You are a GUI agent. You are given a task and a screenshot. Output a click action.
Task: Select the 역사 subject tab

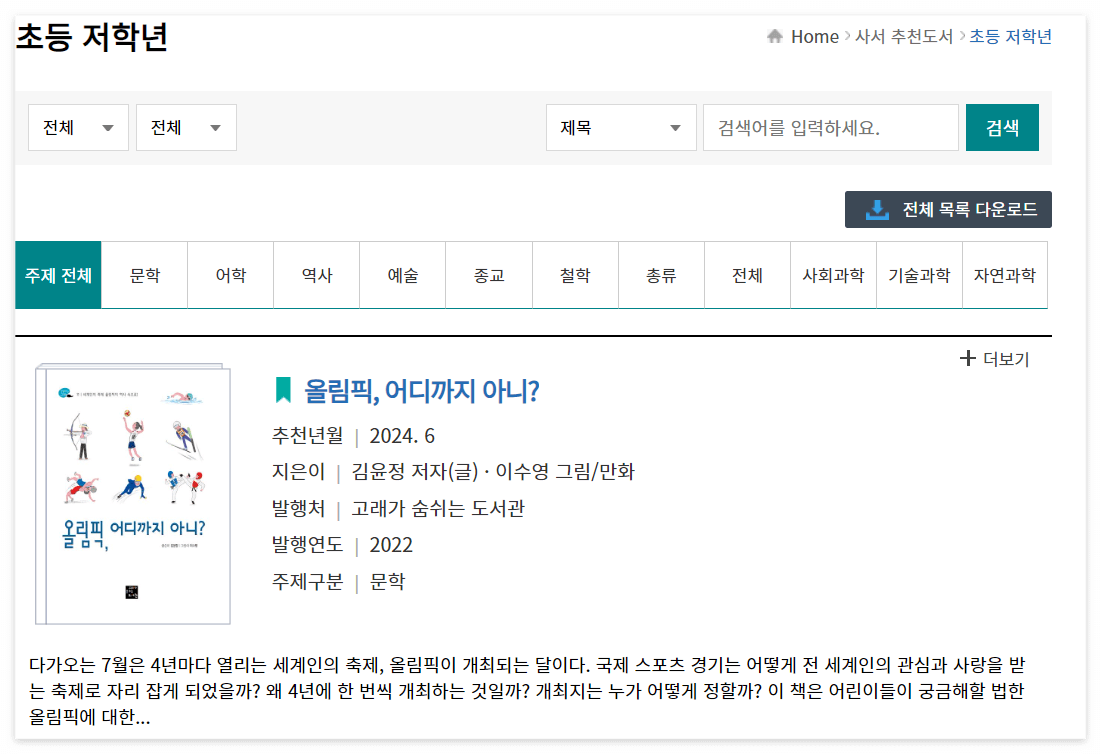pyautogui.click(x=315, y=275)
